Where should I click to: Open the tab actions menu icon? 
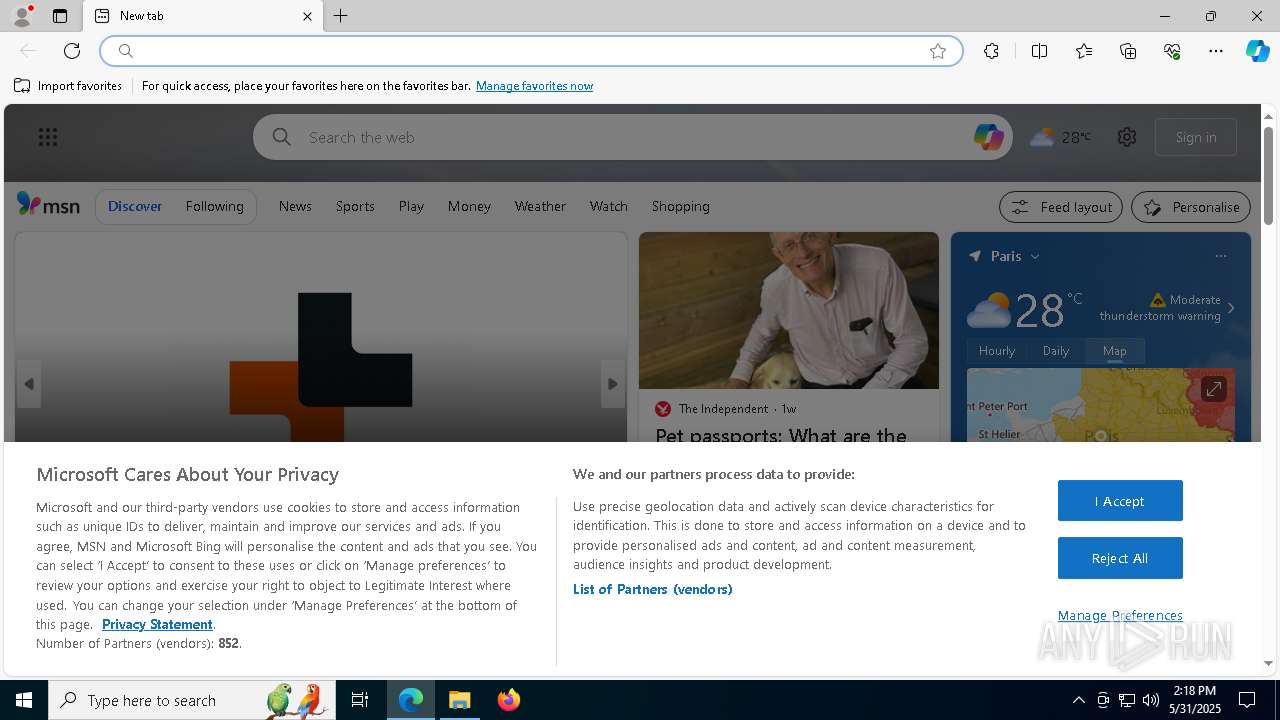[x=60, y=16]
